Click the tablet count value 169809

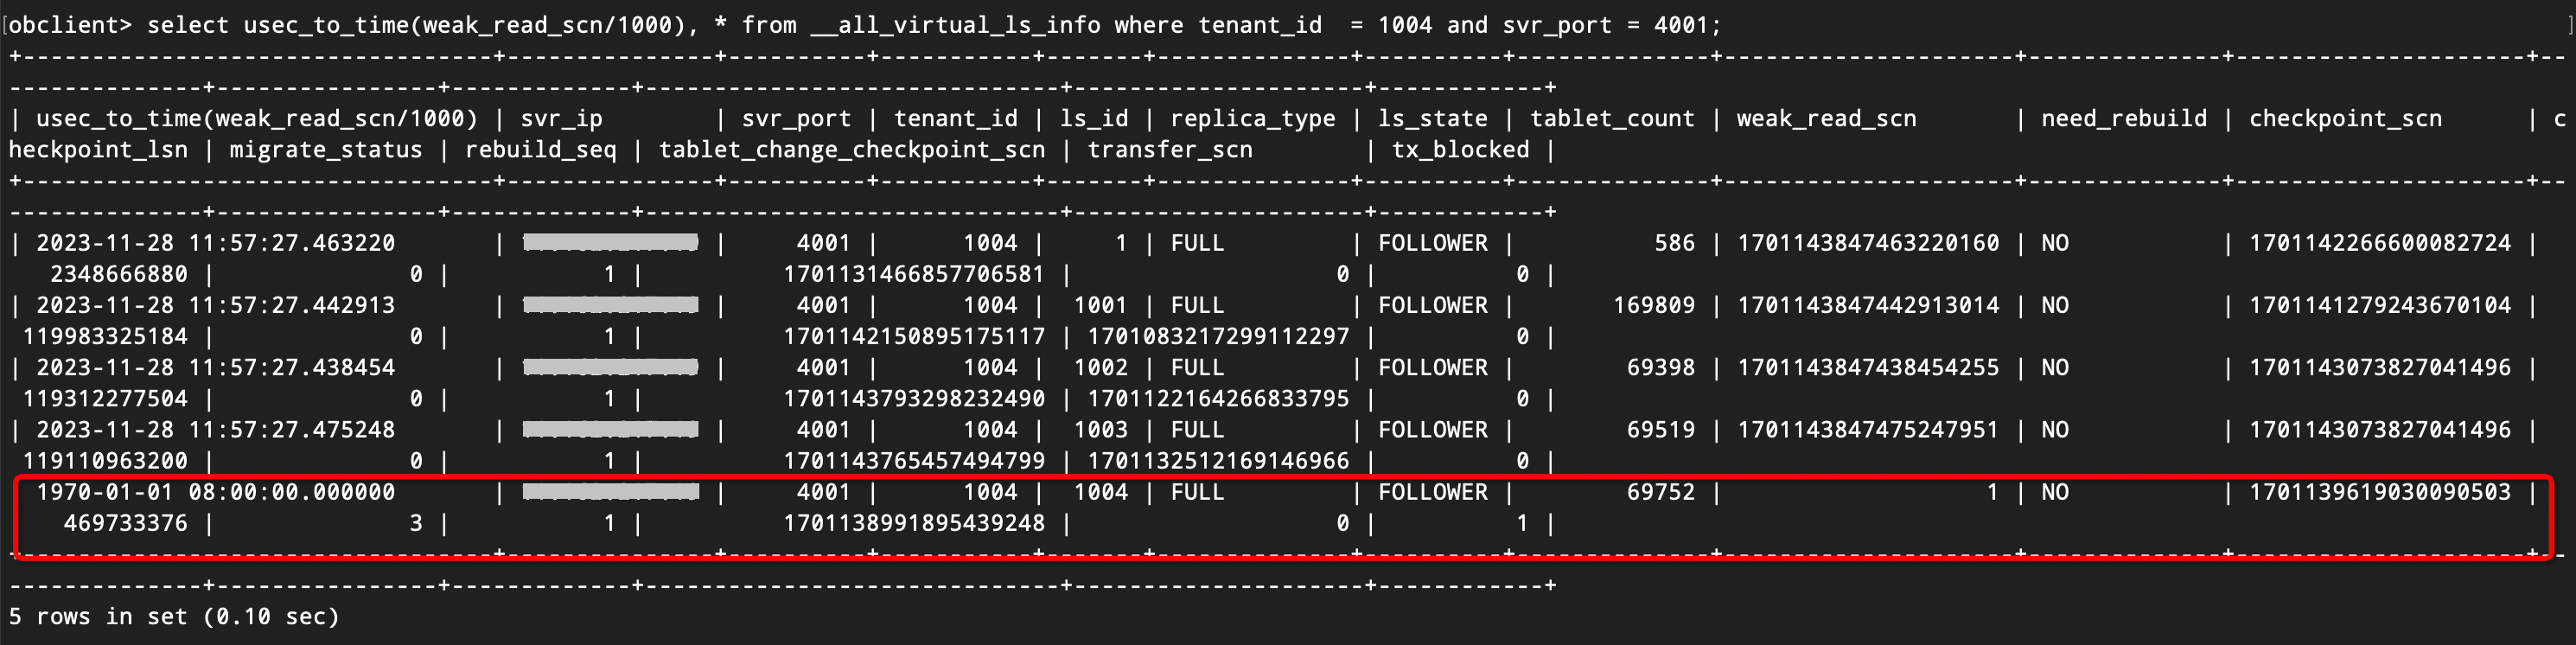1654,305
